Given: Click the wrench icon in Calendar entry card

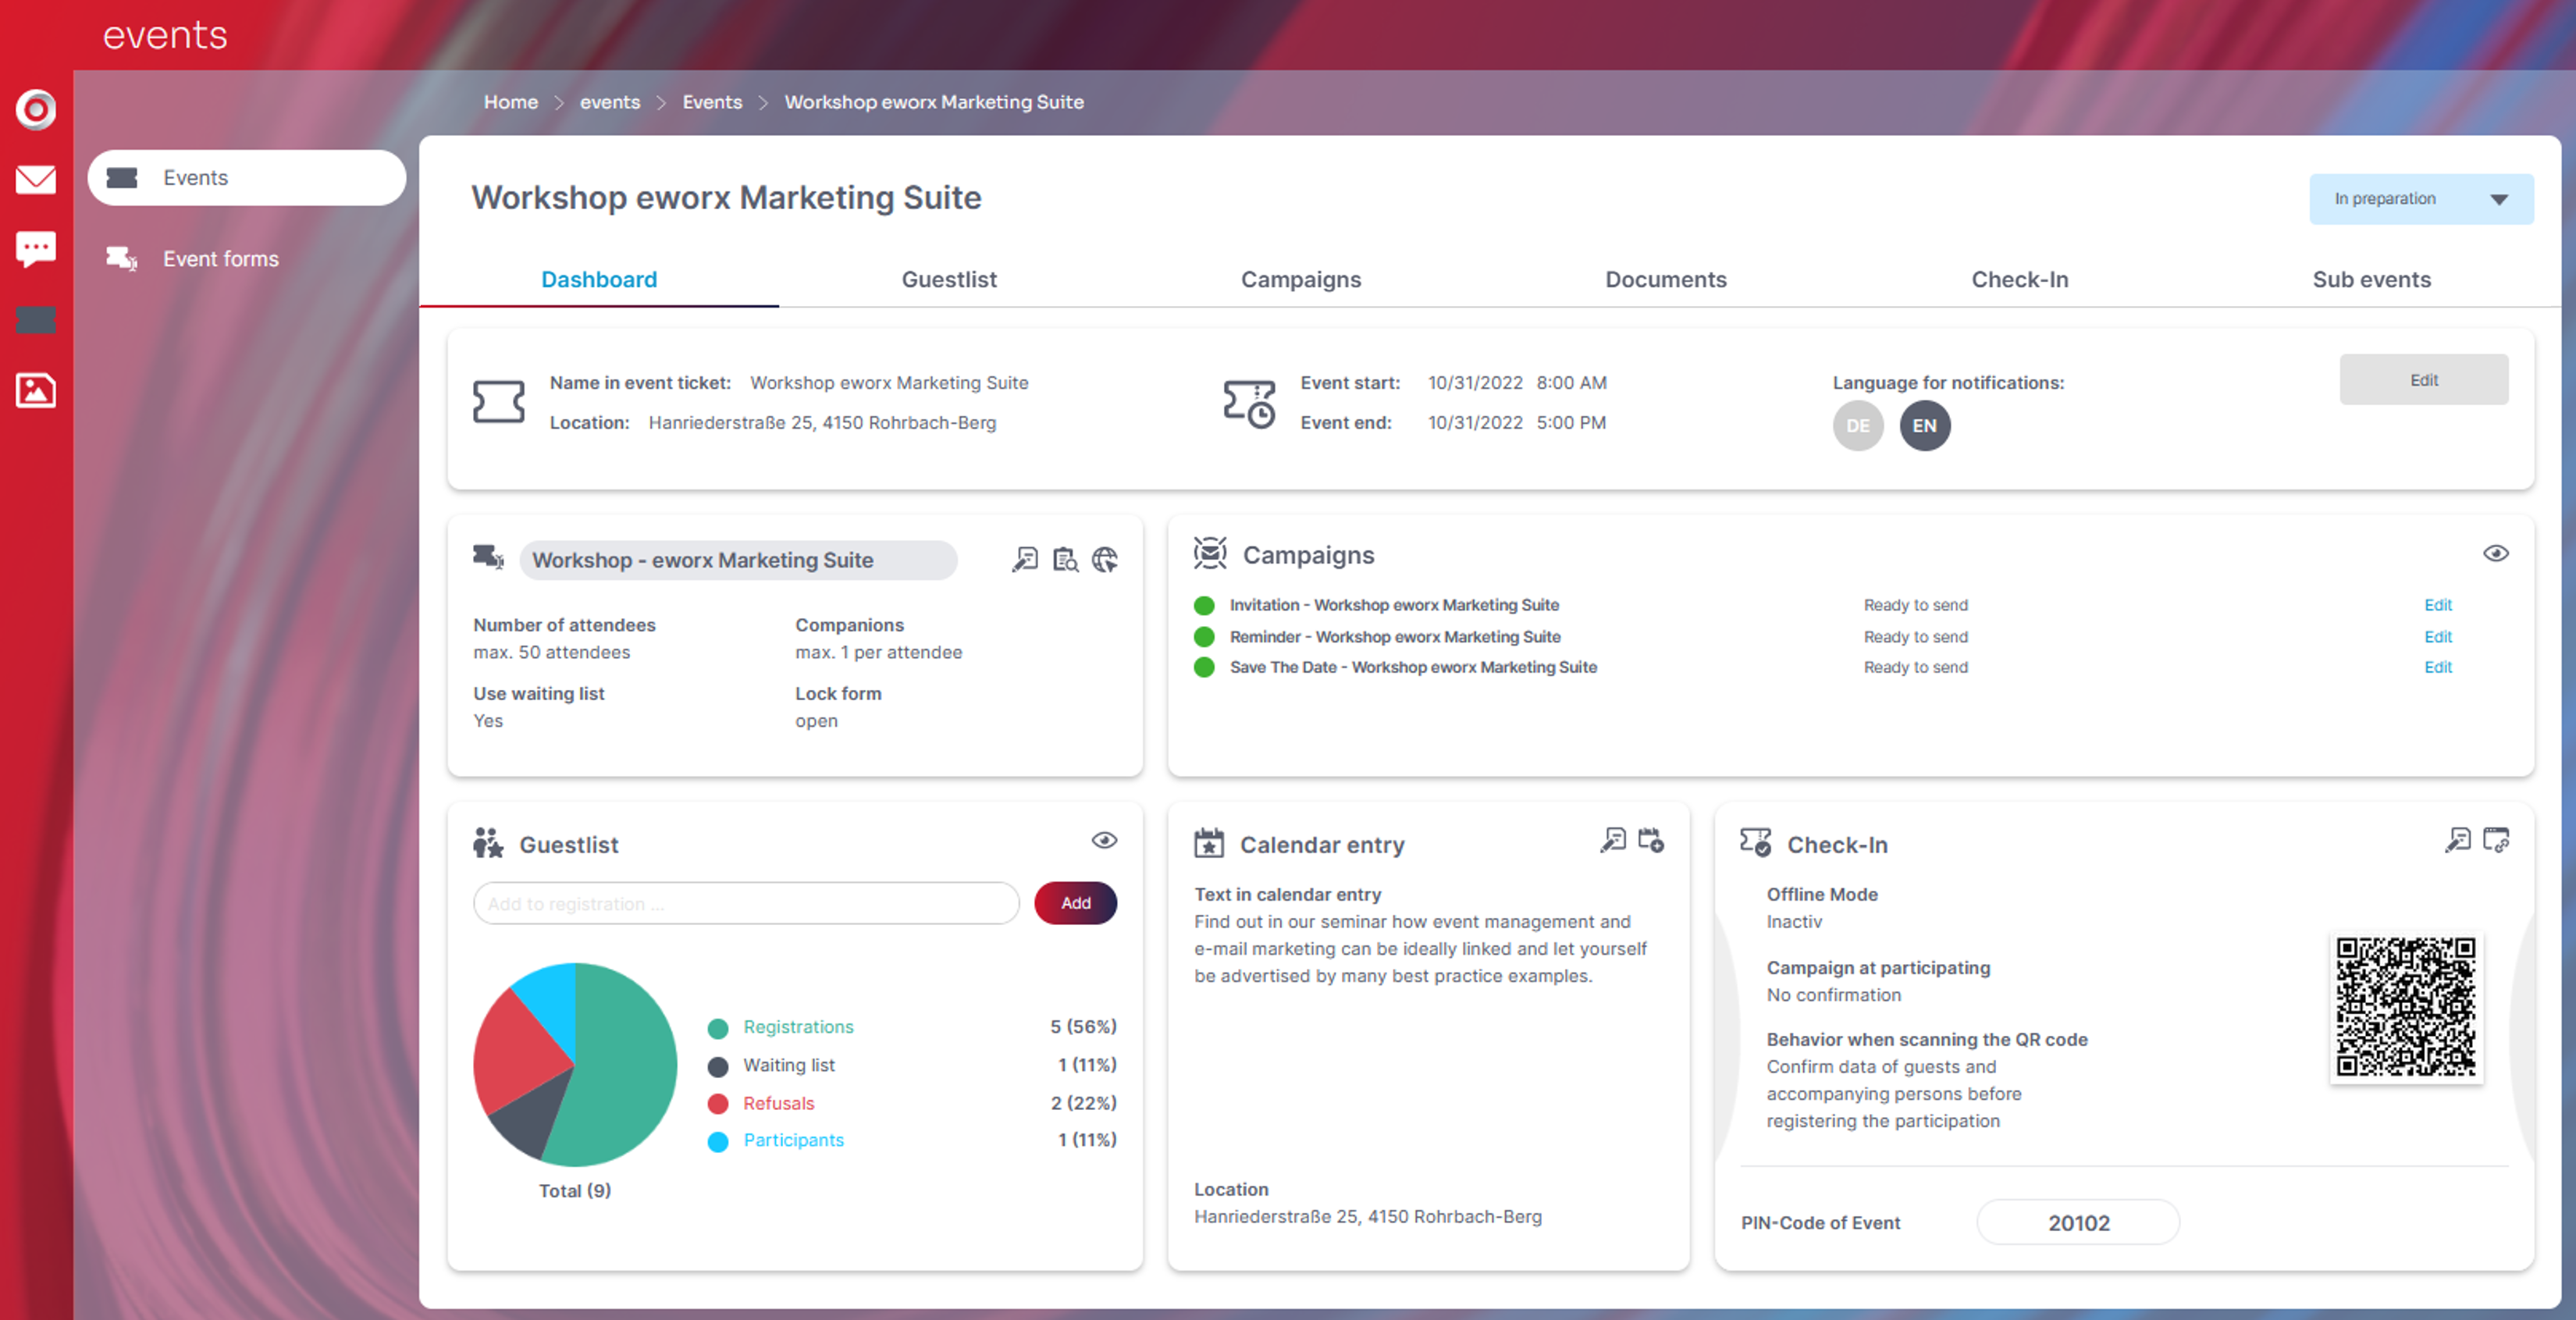Looking at the screenshot, I should (1612, 840).
